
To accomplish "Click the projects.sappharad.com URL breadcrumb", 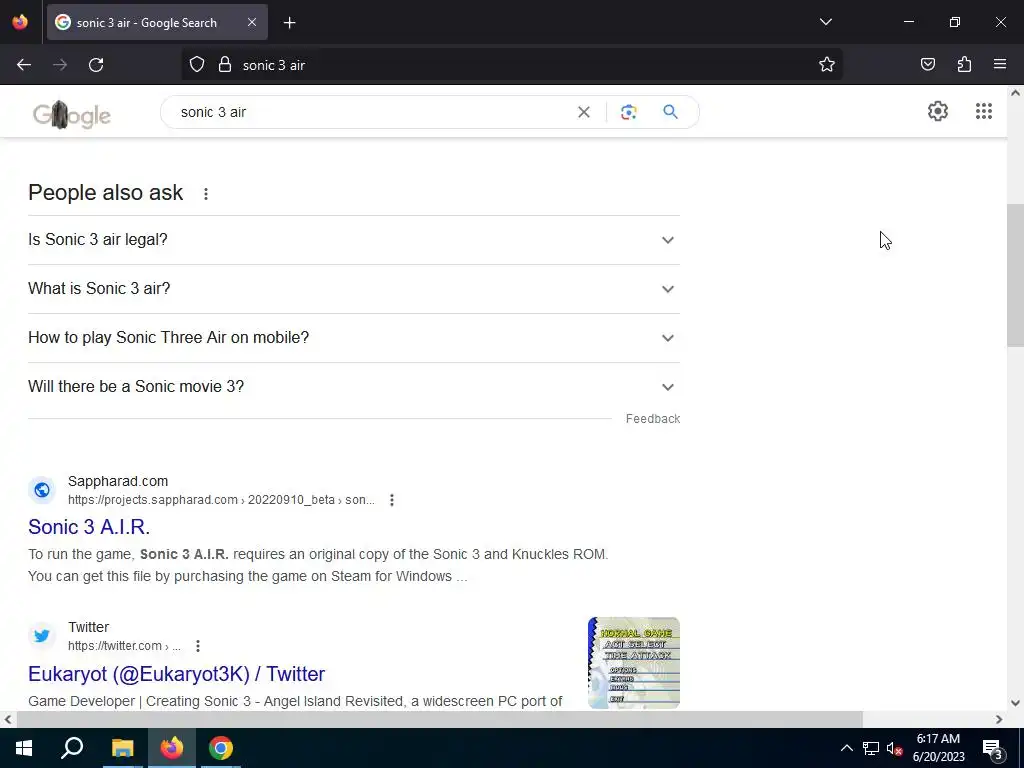I will tap(221, 500).
